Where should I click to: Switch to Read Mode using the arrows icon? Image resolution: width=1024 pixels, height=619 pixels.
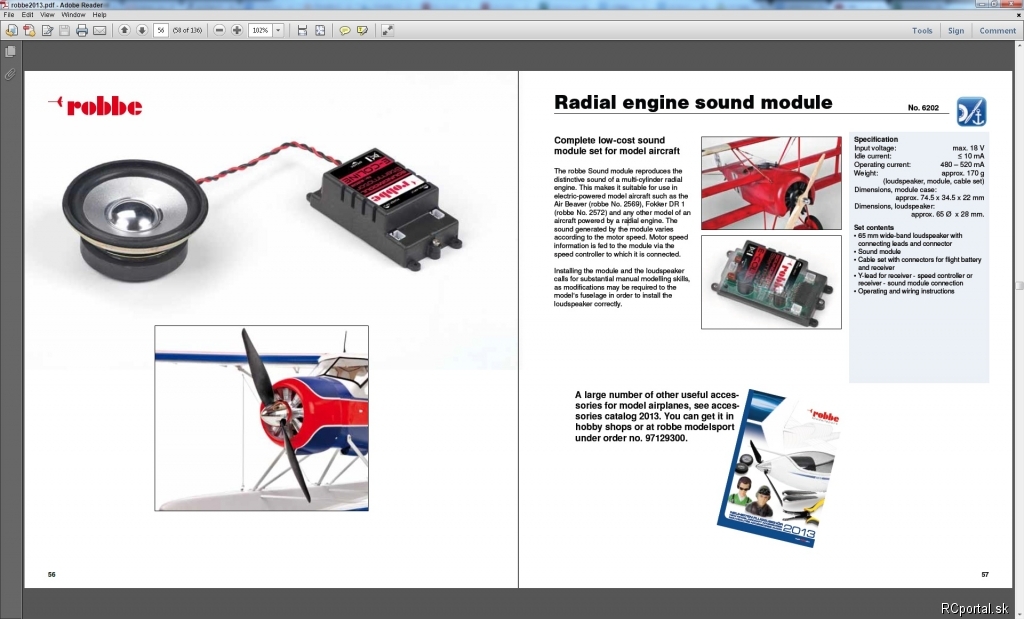click(x=387, y=30)
